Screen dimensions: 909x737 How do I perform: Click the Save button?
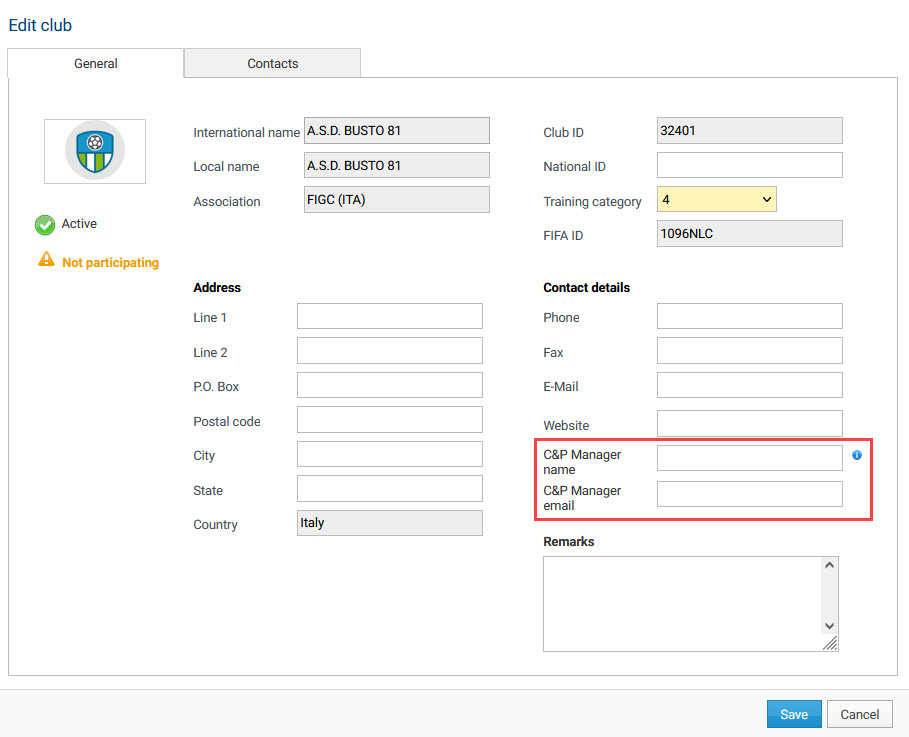click(x=794, y=714)
